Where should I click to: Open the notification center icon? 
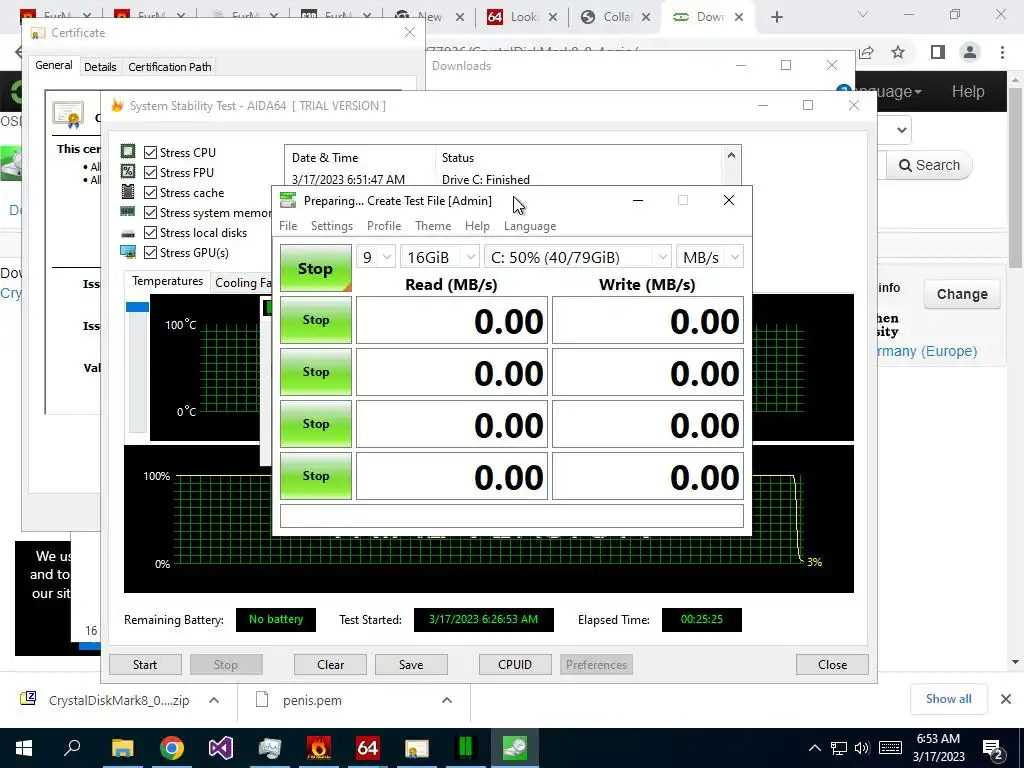pyautogui.click(x=993, y=749)
